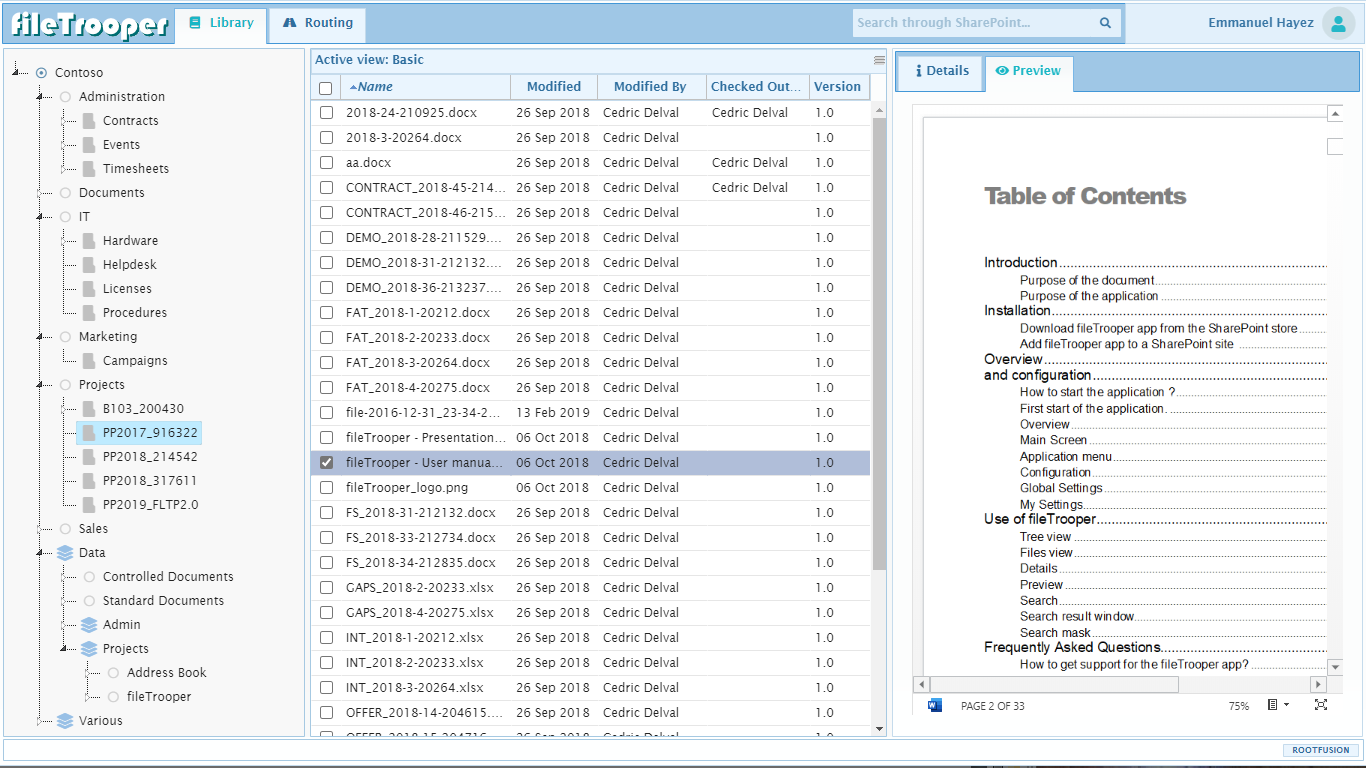This screenshot has height=768, width=1366.
Task: Click the ROOTFUSION link in the footer
Action: point(1320,750)
